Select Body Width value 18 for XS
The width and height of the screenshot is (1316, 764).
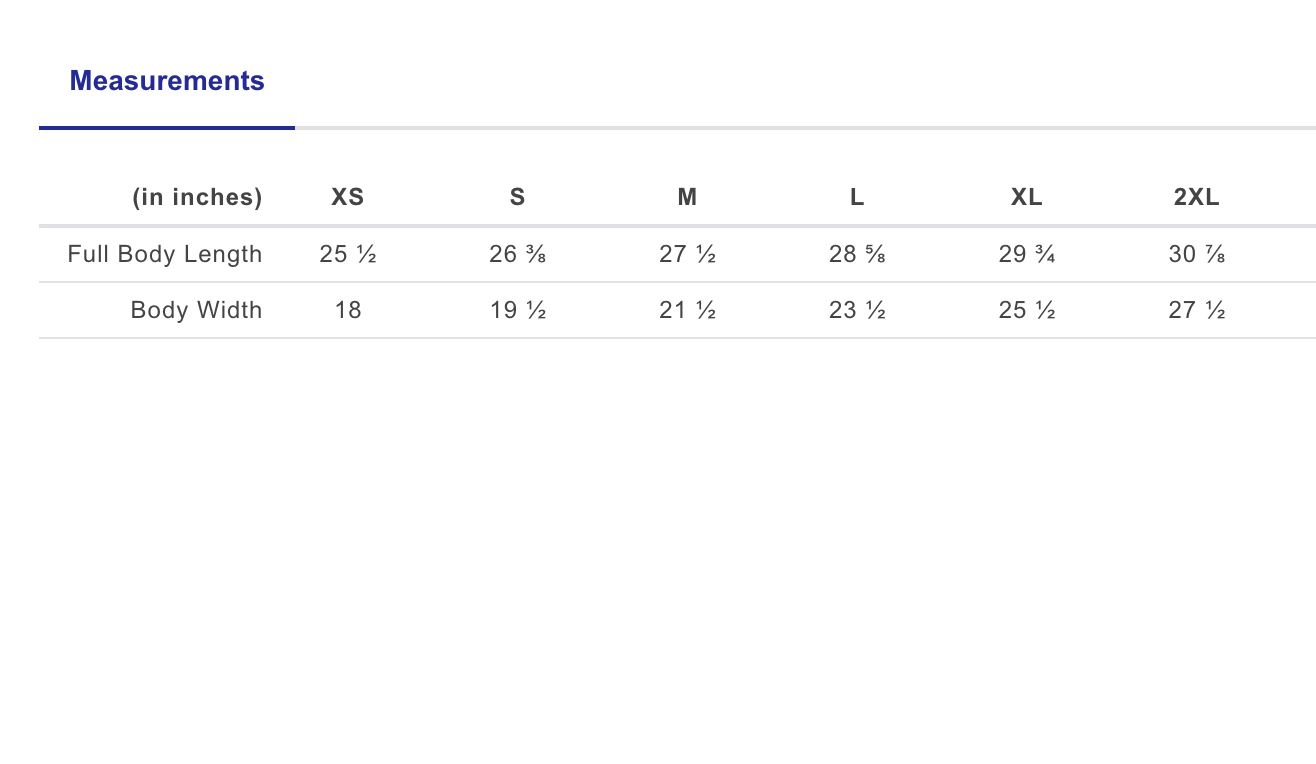[x=348, y=310]
